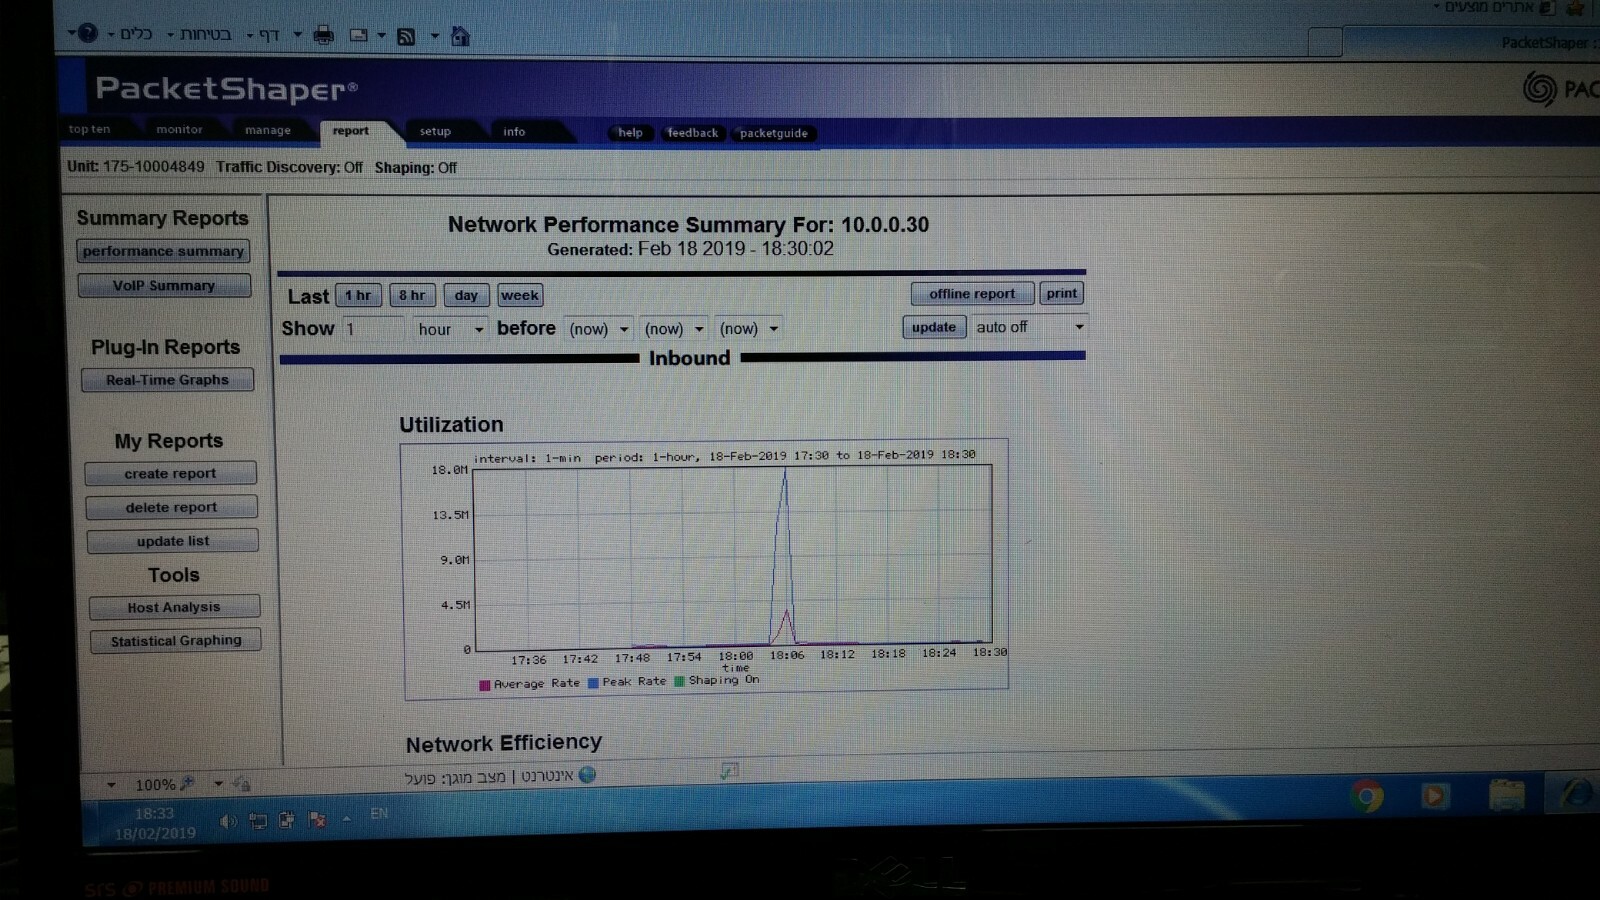This screenshot has width=1600, height=900.
Task: Open the browser Home page icon
Action: (460, 36)
